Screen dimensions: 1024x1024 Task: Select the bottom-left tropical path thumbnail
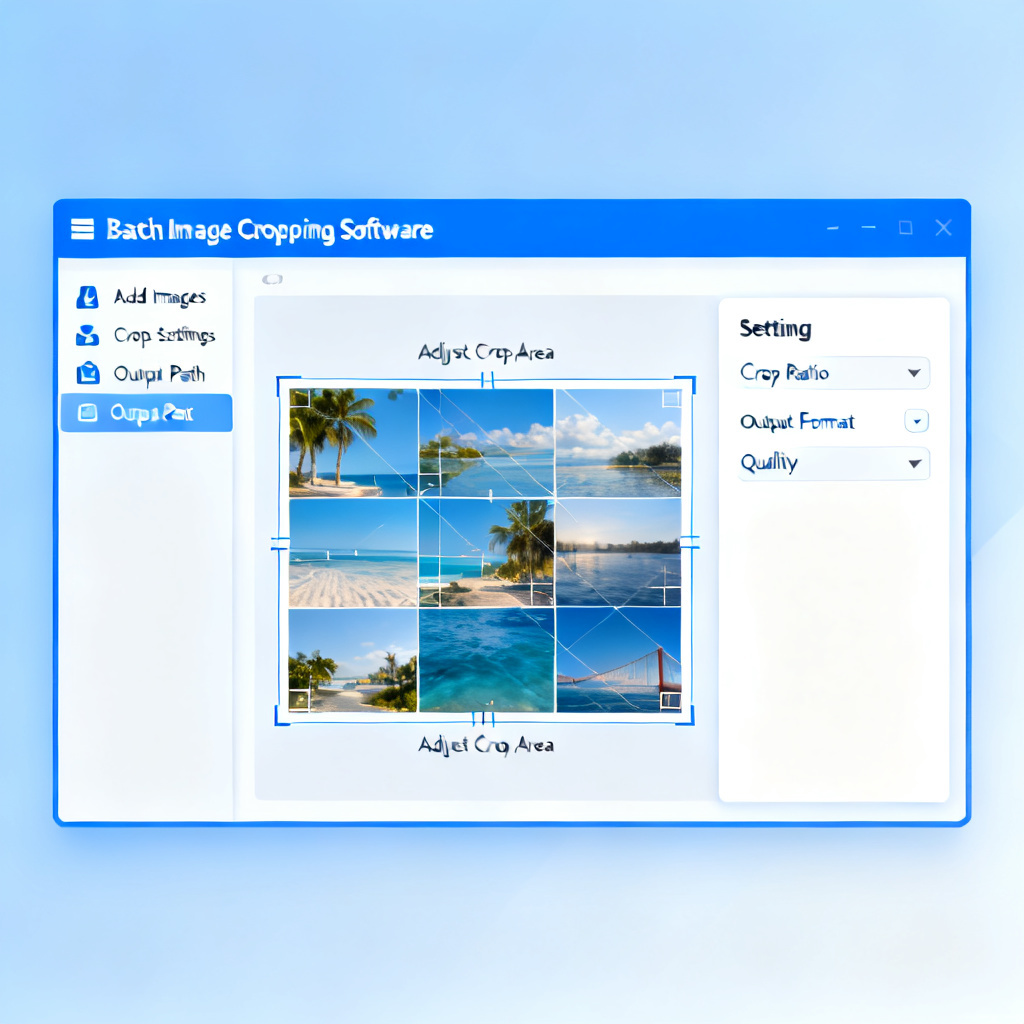[353, 660]
